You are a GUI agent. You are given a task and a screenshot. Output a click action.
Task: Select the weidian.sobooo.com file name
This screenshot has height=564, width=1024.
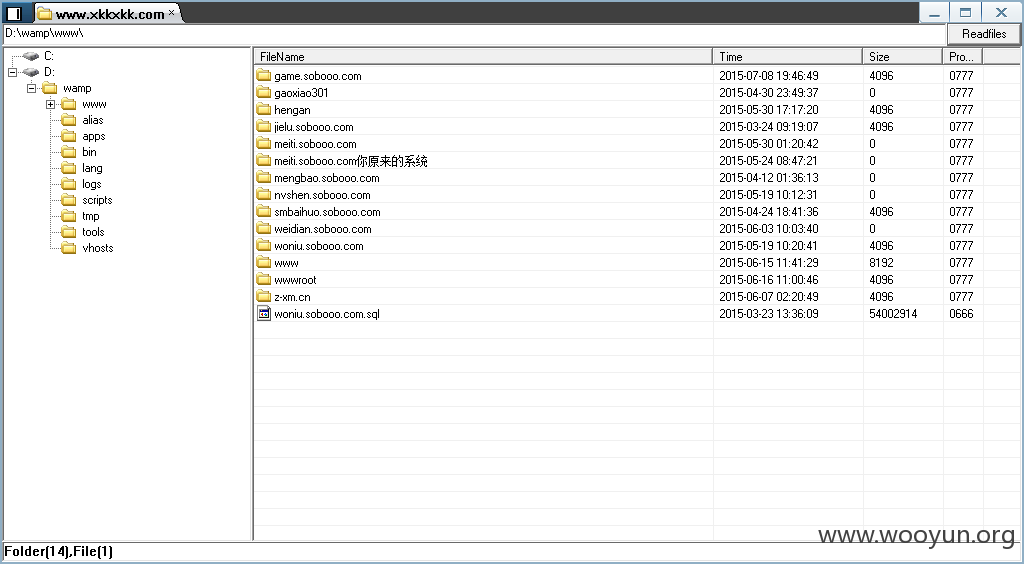[323, 229]
